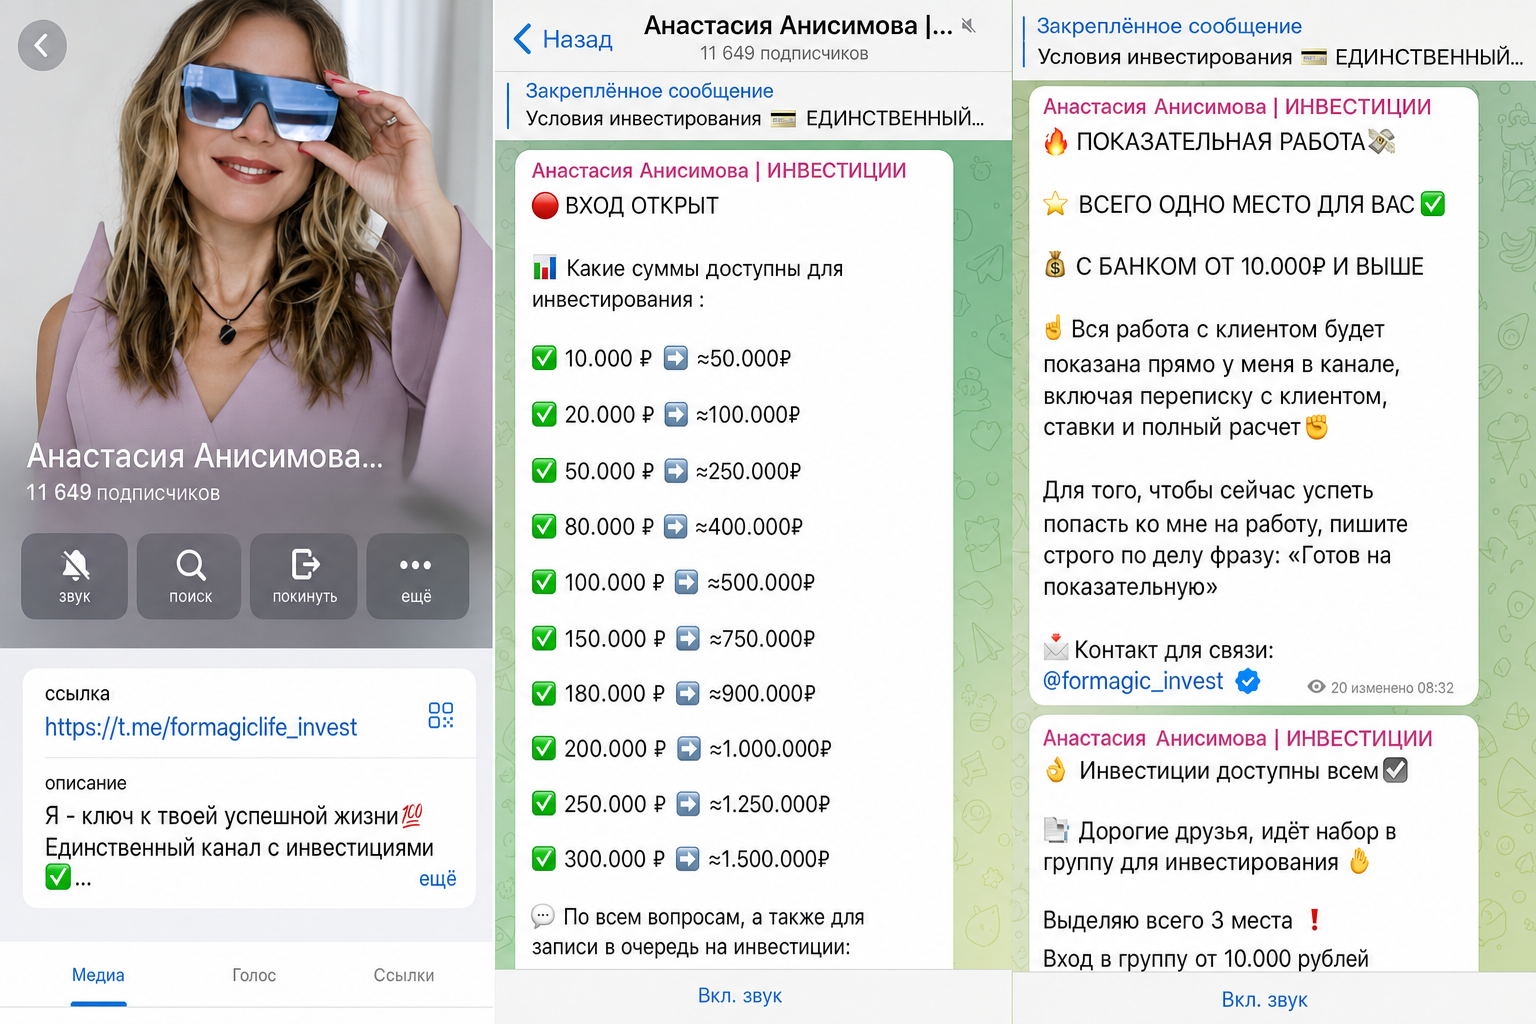
Task: Expand the description with the blue ещё link
Action: pyautogui.click(x=438, y=878)
